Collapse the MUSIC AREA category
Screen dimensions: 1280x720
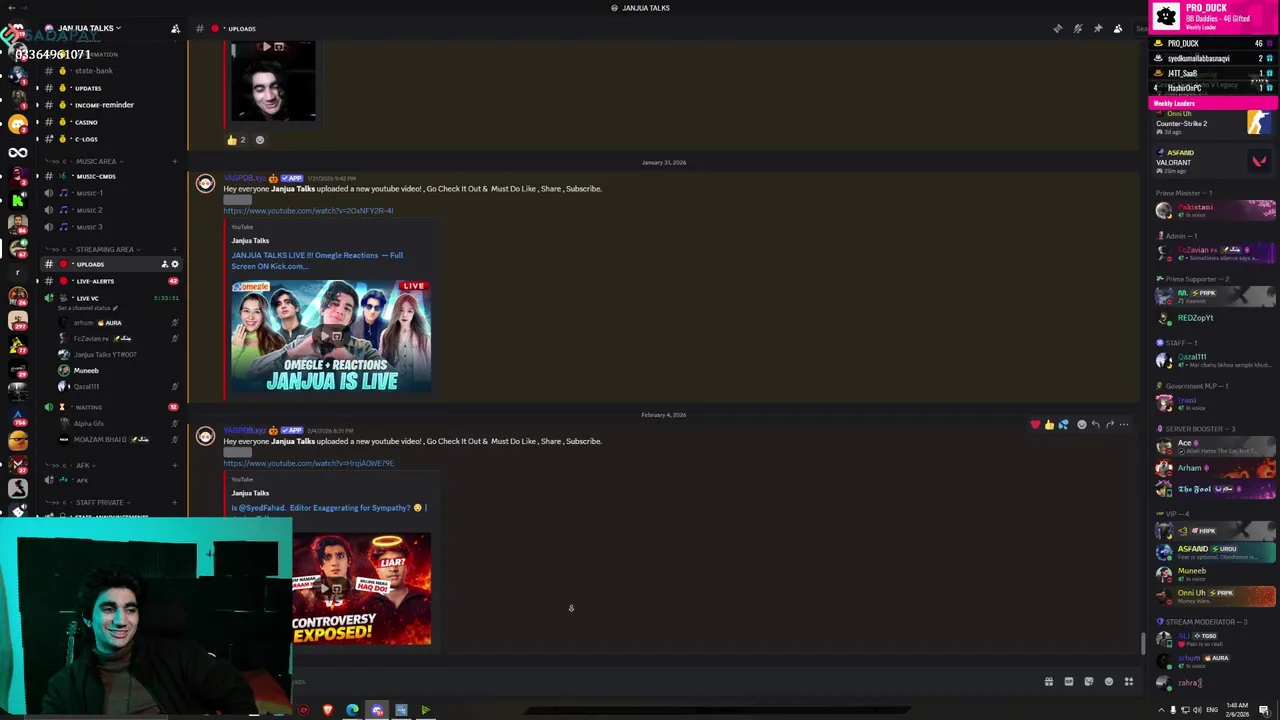coord(95,161)
